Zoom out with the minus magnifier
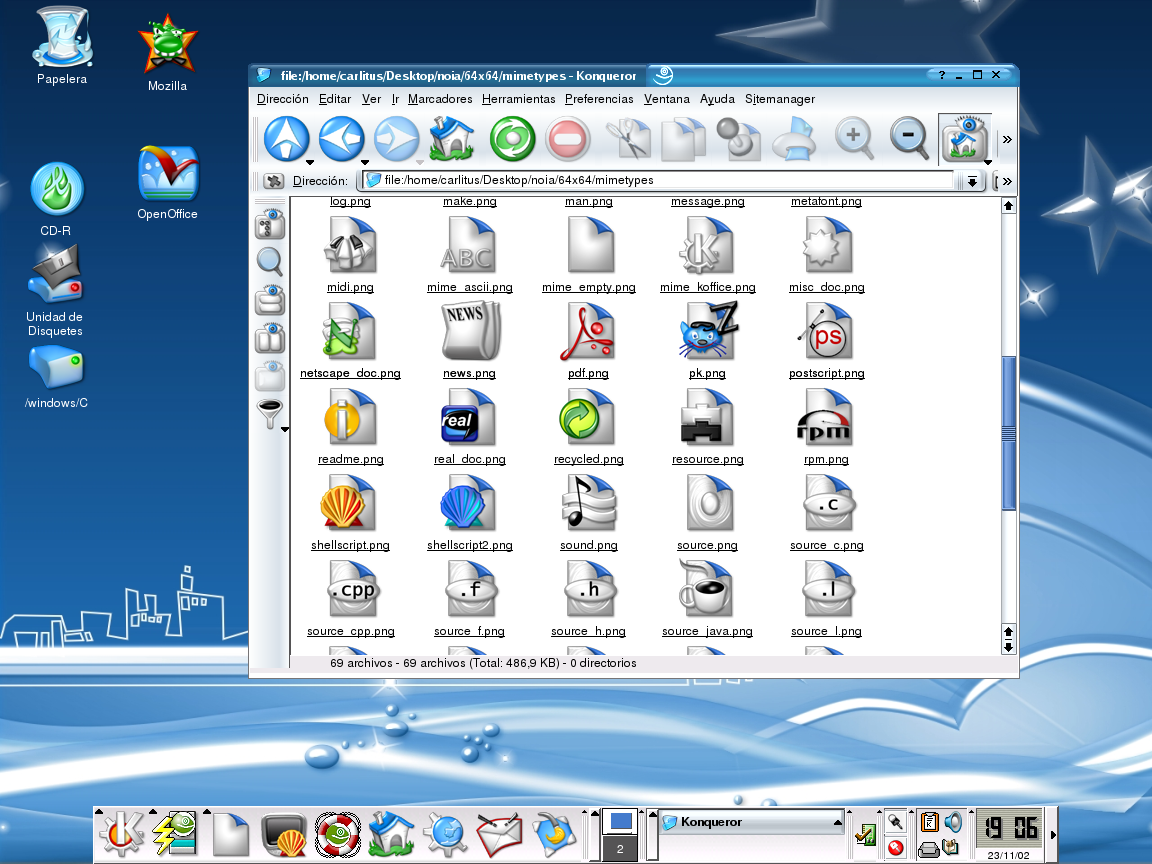This screenshot has height=864, width=1152. point(909,138)
